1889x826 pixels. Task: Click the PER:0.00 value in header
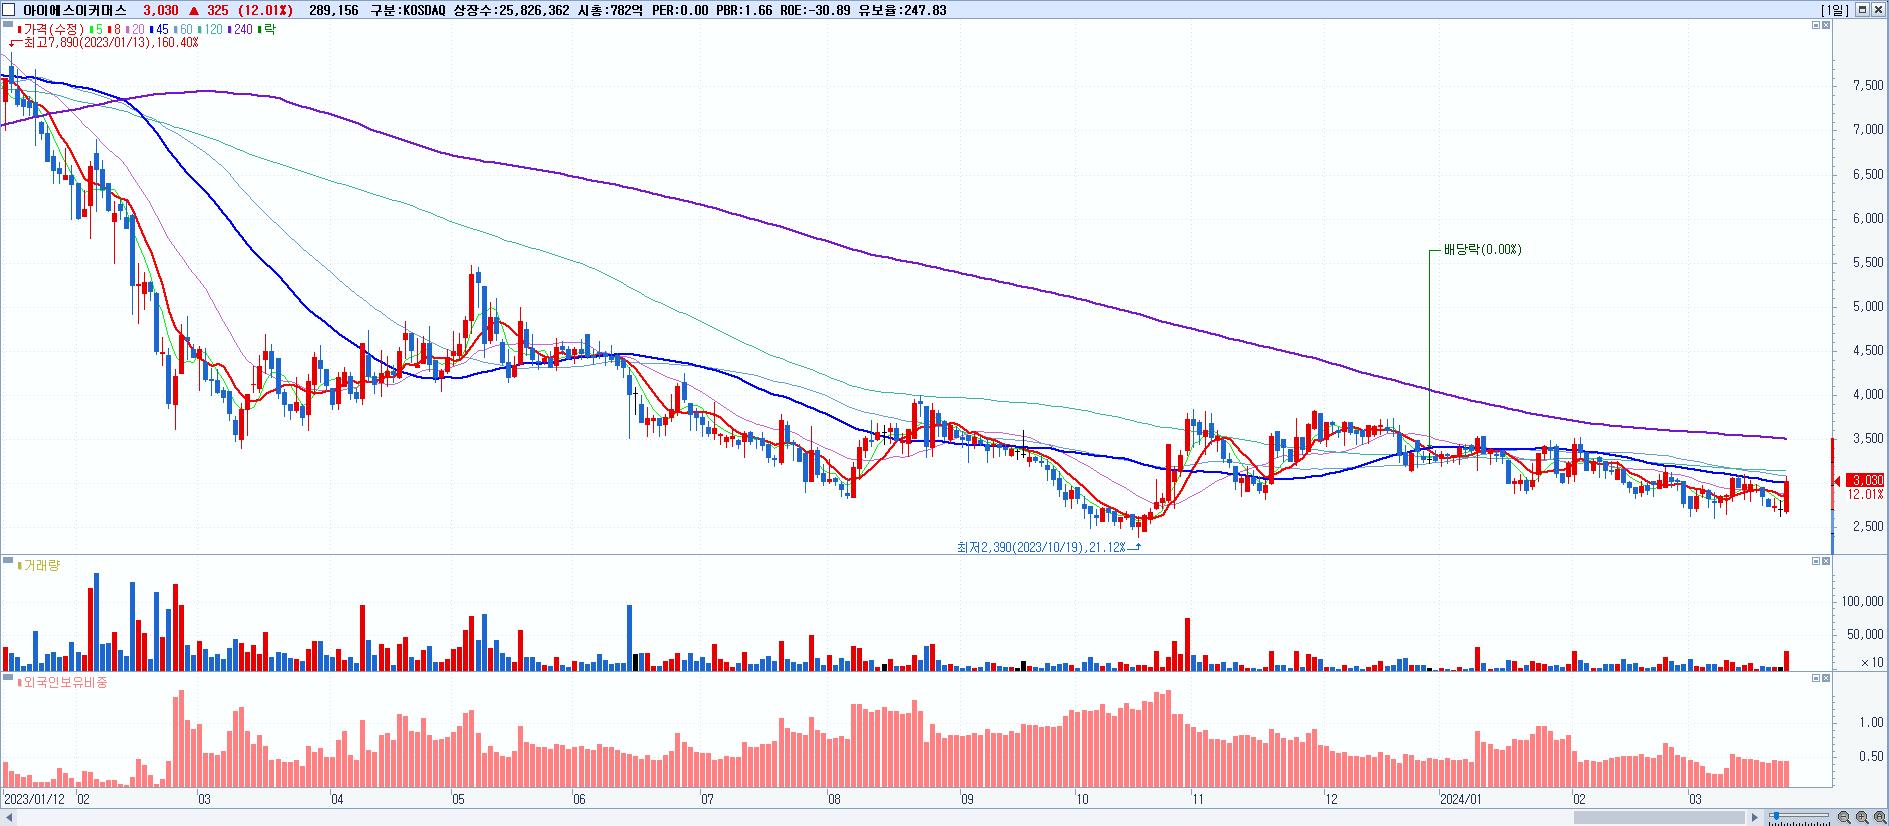pyautogui.click(x=680, y=10)
